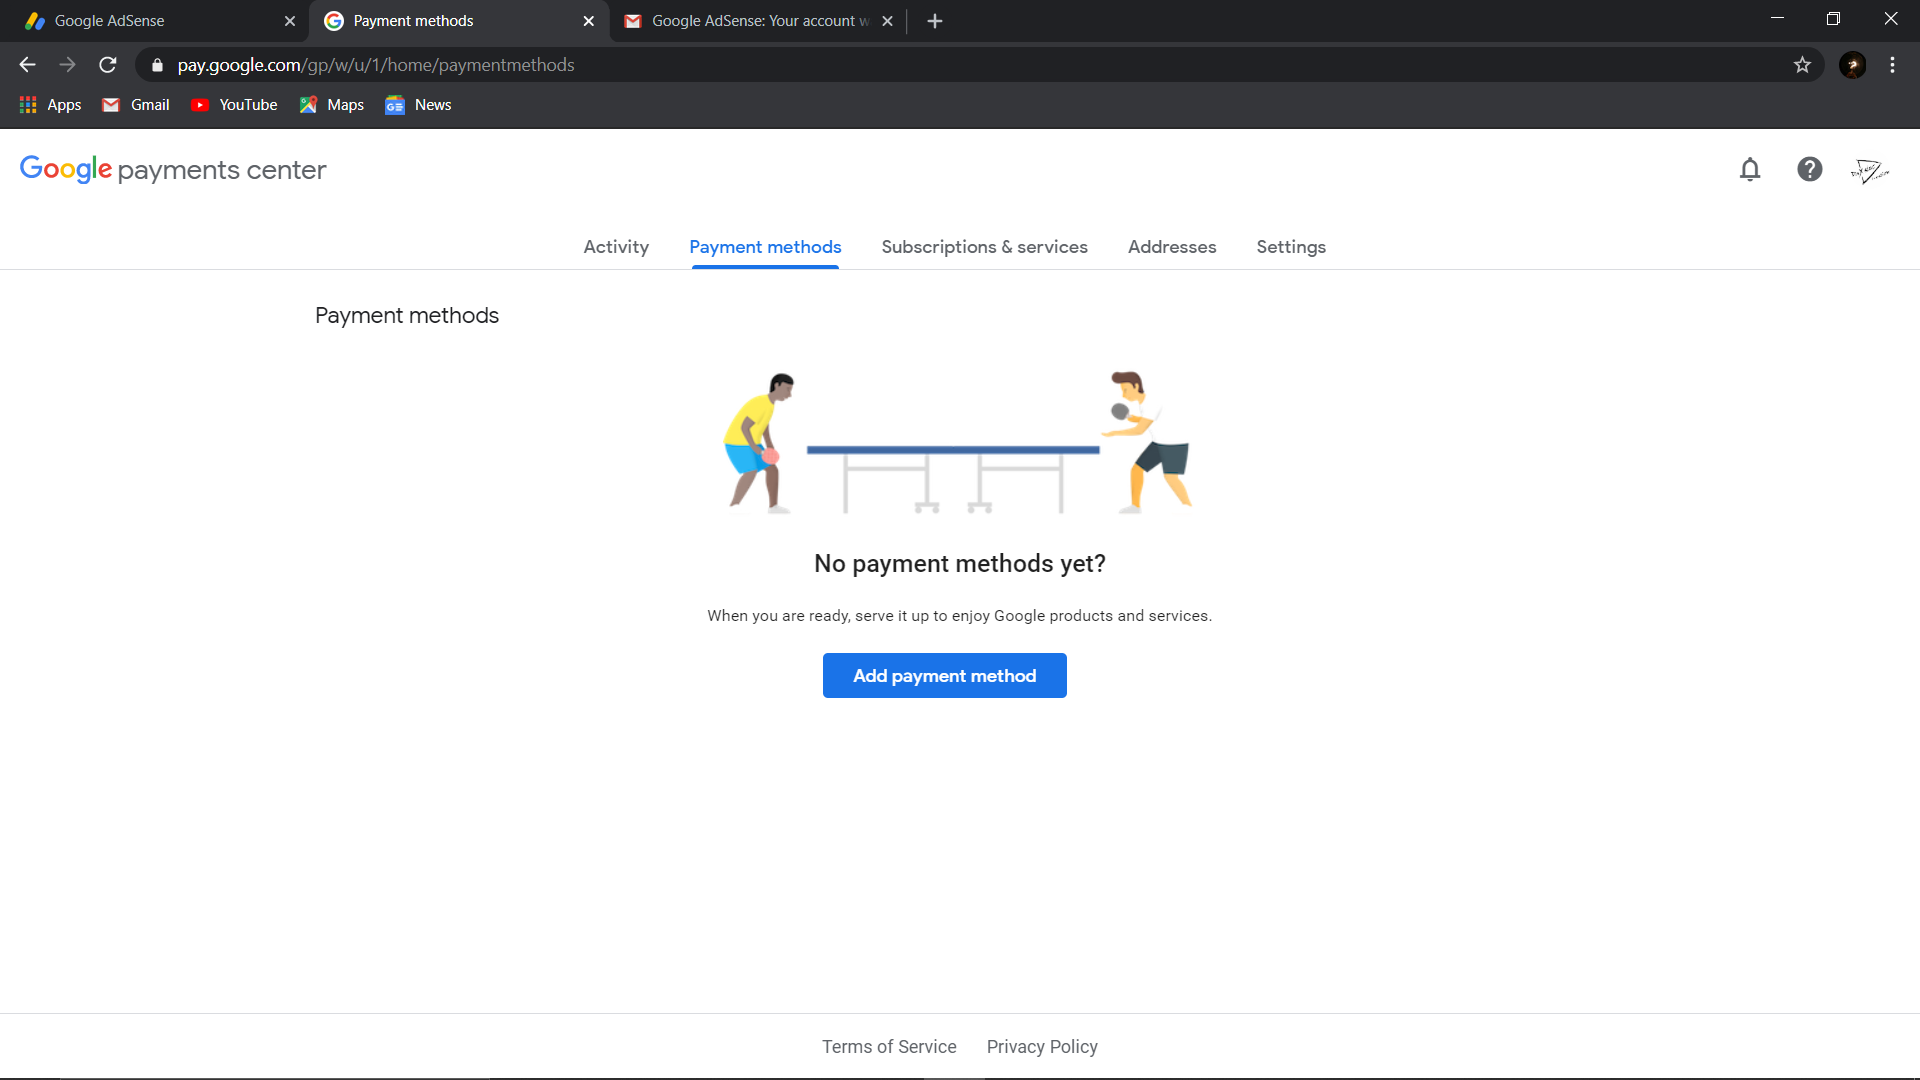Go back to previous page
The height and width of the screenshot is (1080, 1920).
pos(27,65)
